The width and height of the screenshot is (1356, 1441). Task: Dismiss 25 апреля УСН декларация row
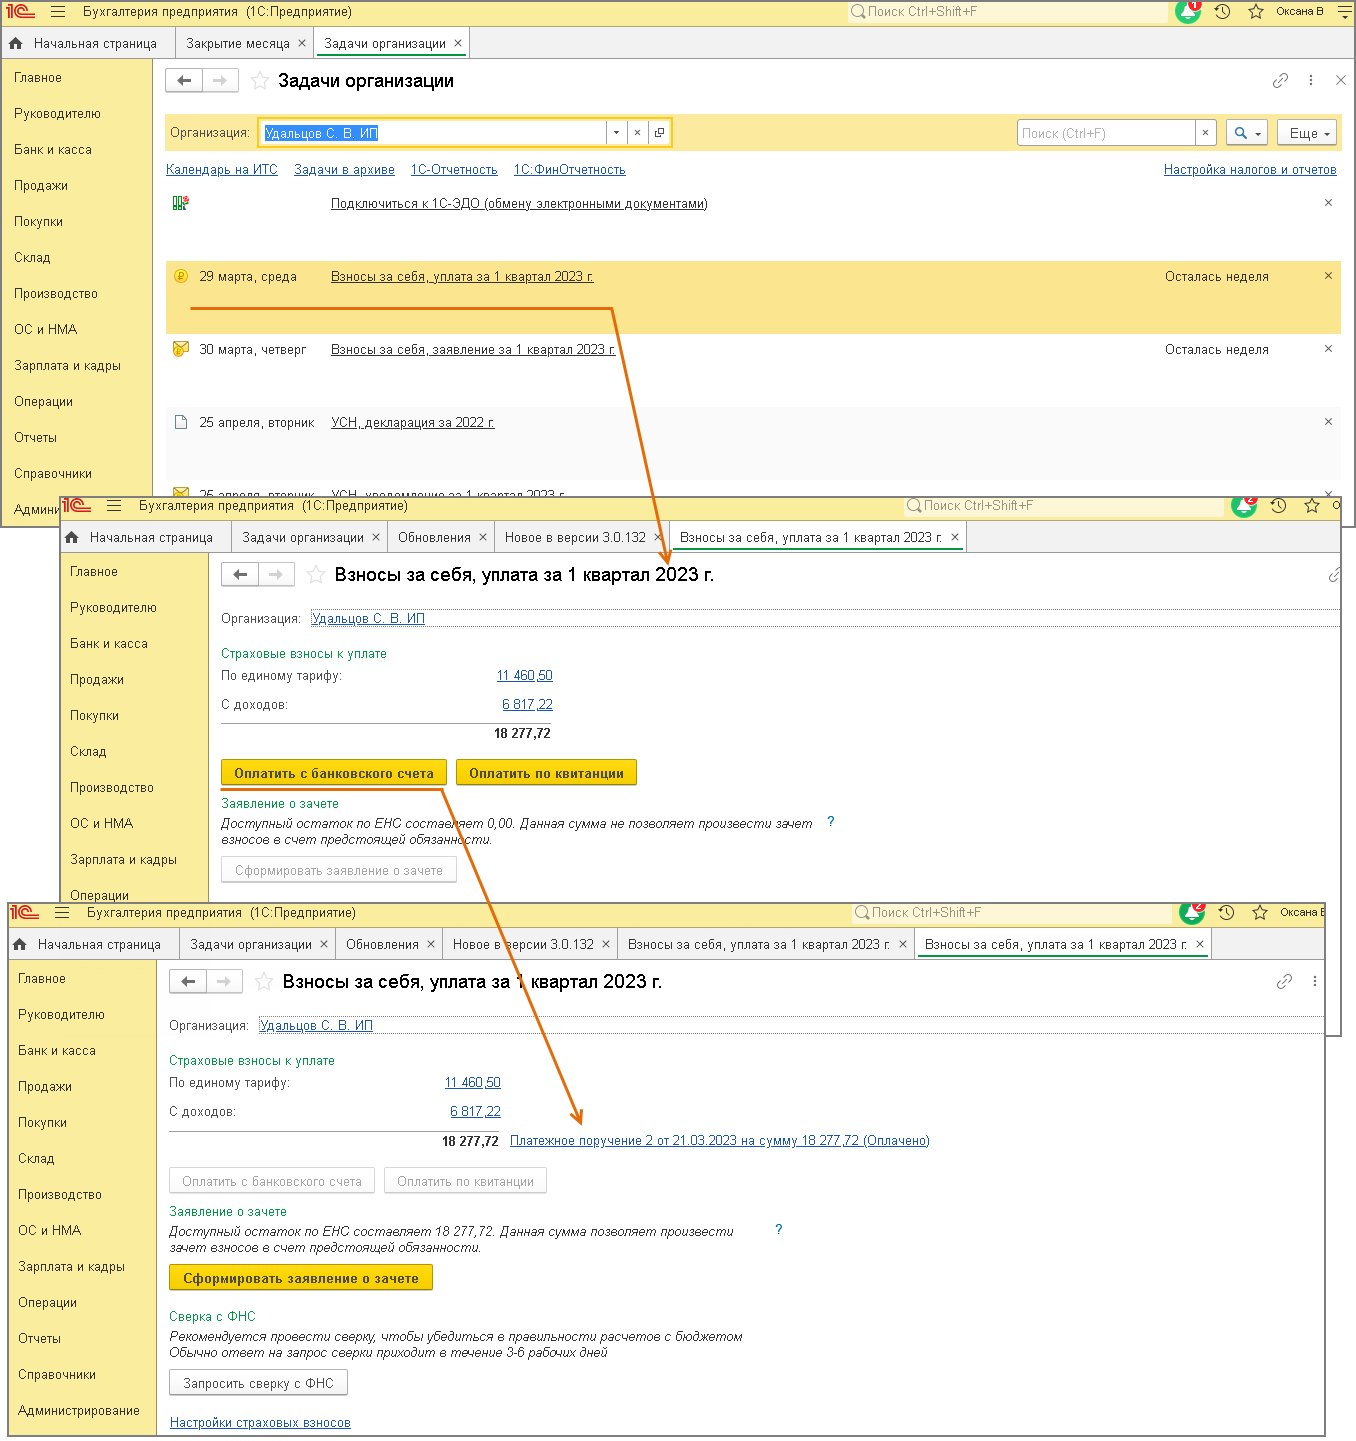pyautogui.click(x=1328, y=422)
